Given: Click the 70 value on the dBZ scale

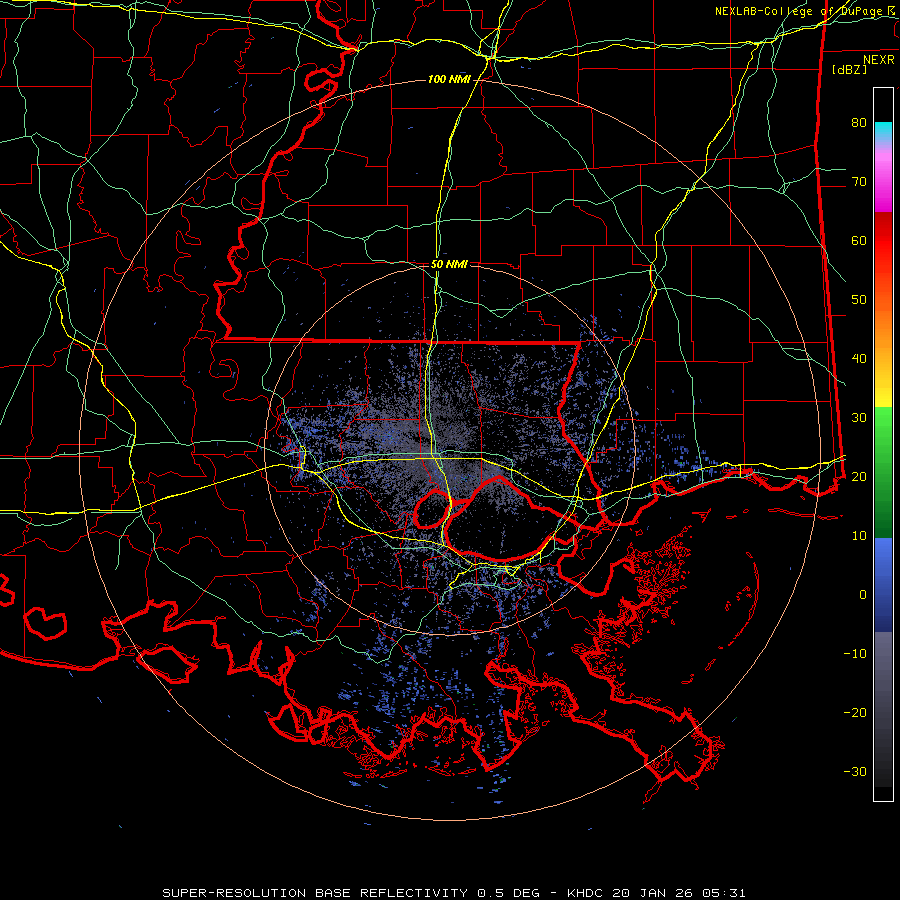Looking at the screenshot, I should point(859,181).
